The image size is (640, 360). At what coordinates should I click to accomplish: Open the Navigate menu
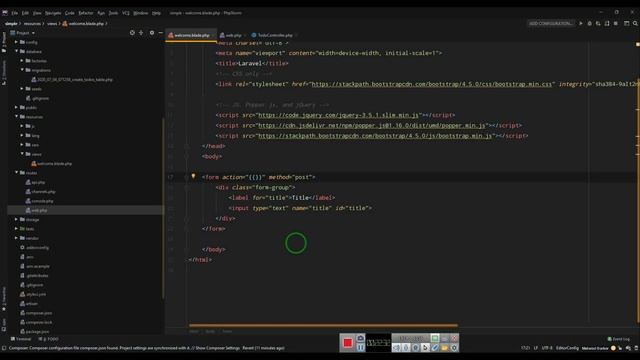pos(53,13)
